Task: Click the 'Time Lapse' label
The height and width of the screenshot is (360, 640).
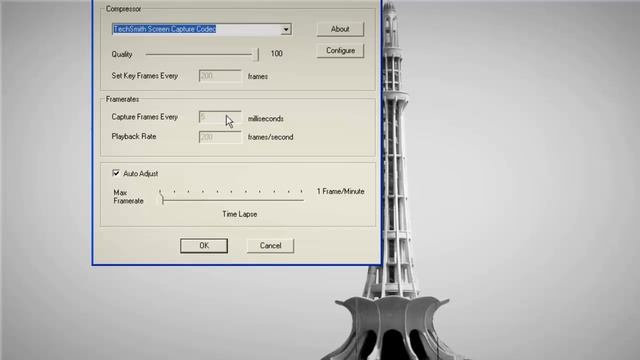Action: pos(240,214)
